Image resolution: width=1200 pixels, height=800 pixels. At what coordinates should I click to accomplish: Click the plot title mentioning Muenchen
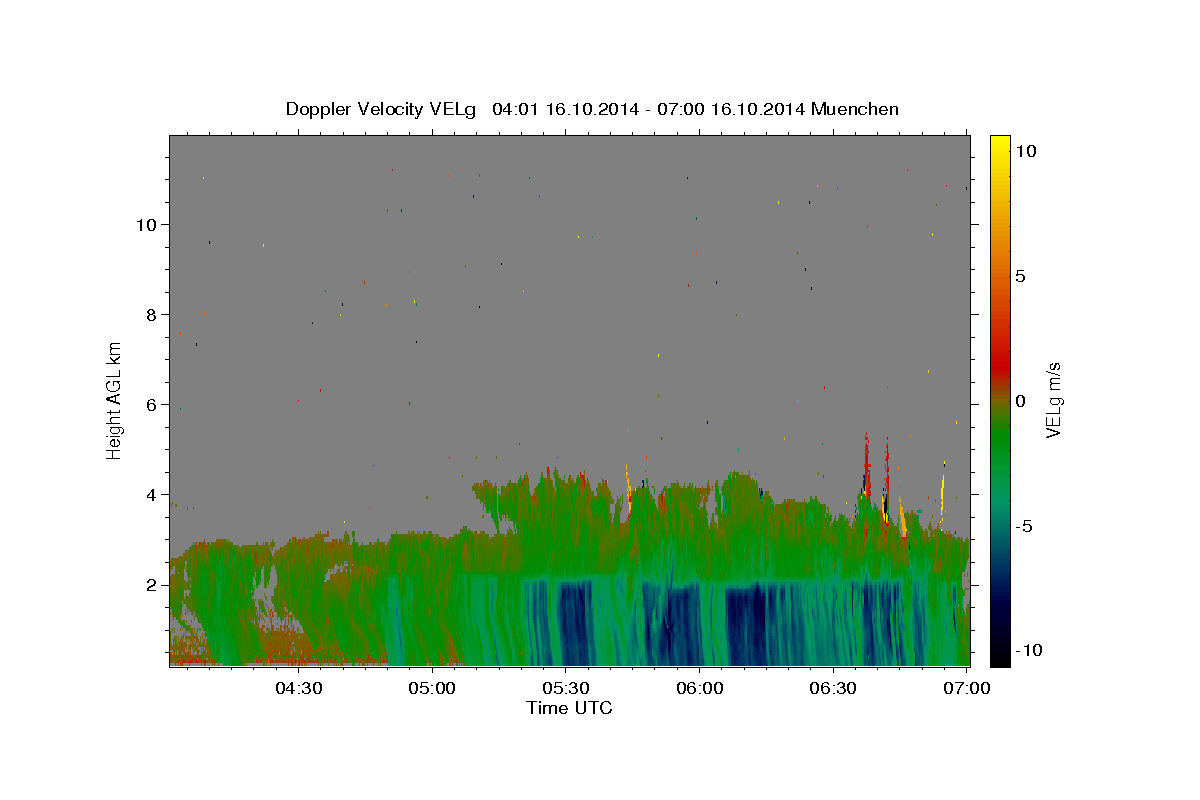(x=592, y=109)
